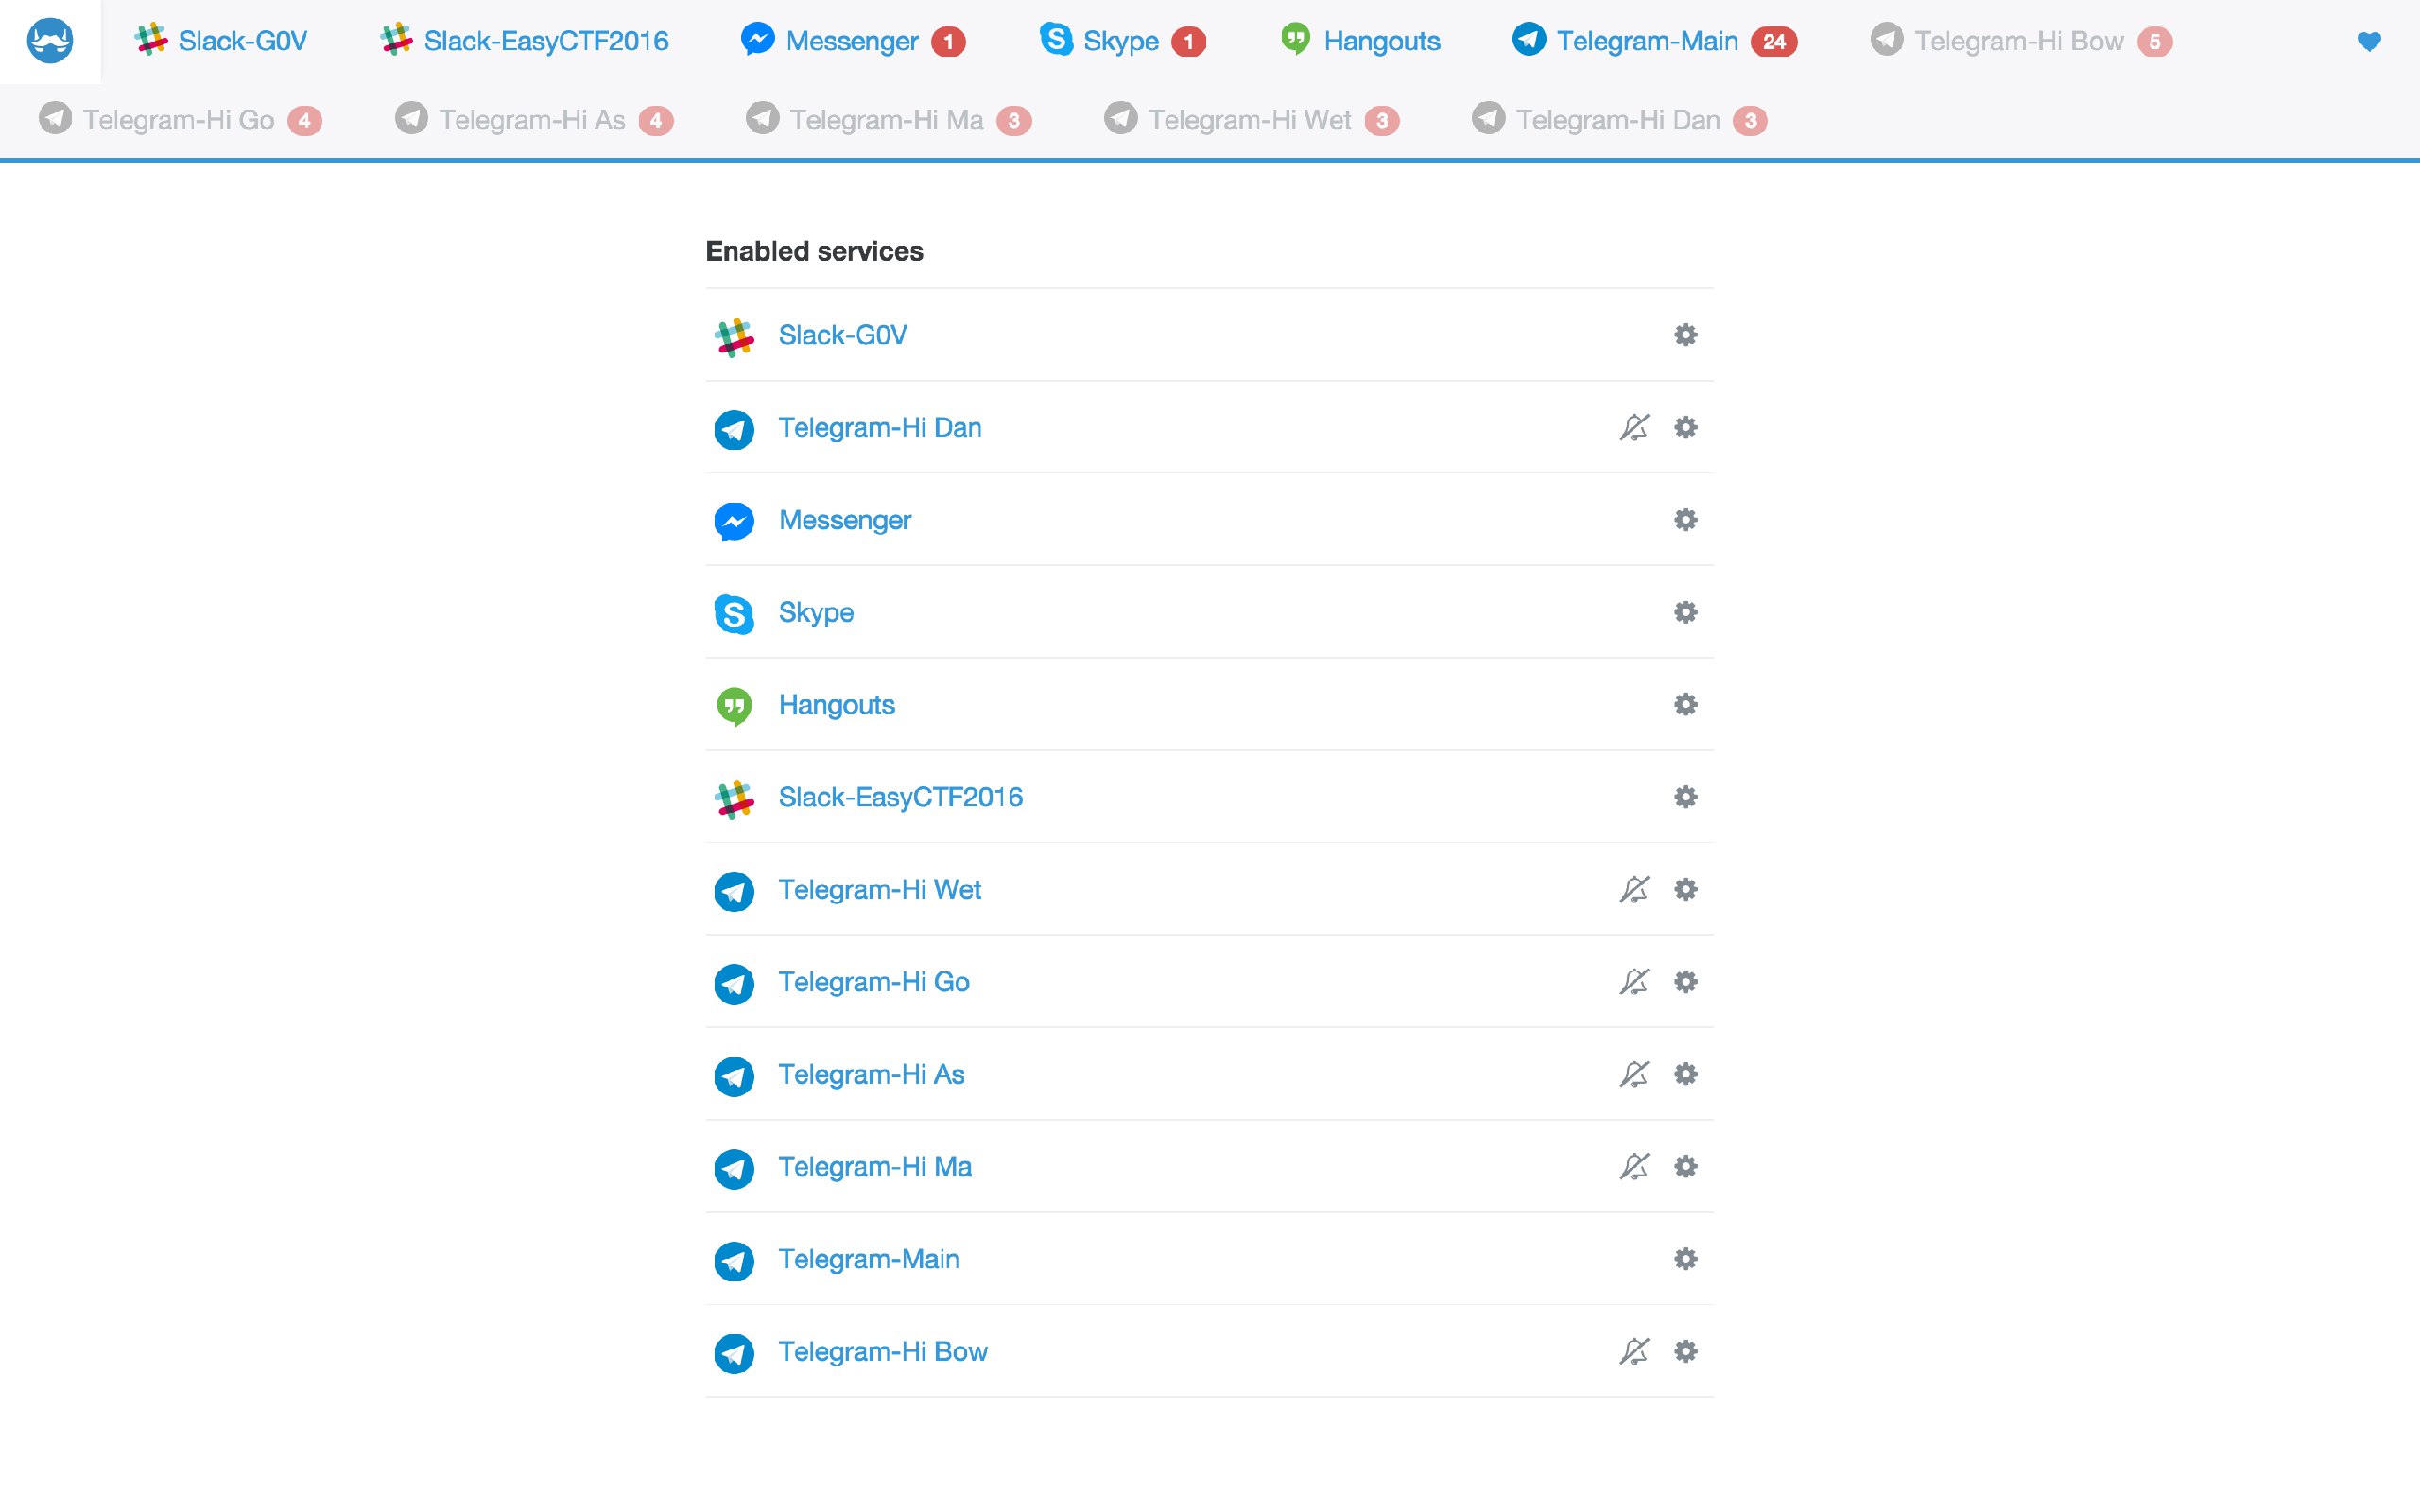Open the Skype service link
This screenshot has height=1512, width=2420.
tap(816, 612)
